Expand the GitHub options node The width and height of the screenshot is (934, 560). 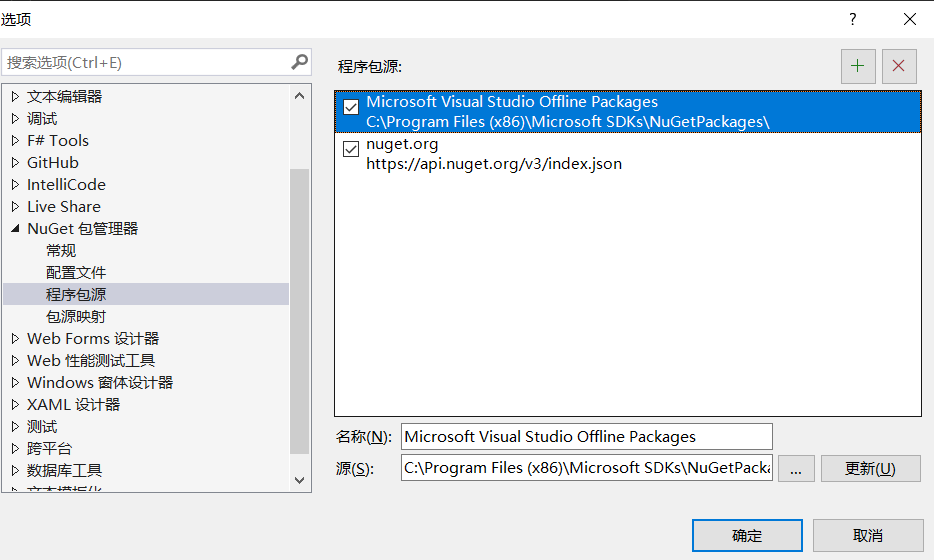(x=15, y=163)
